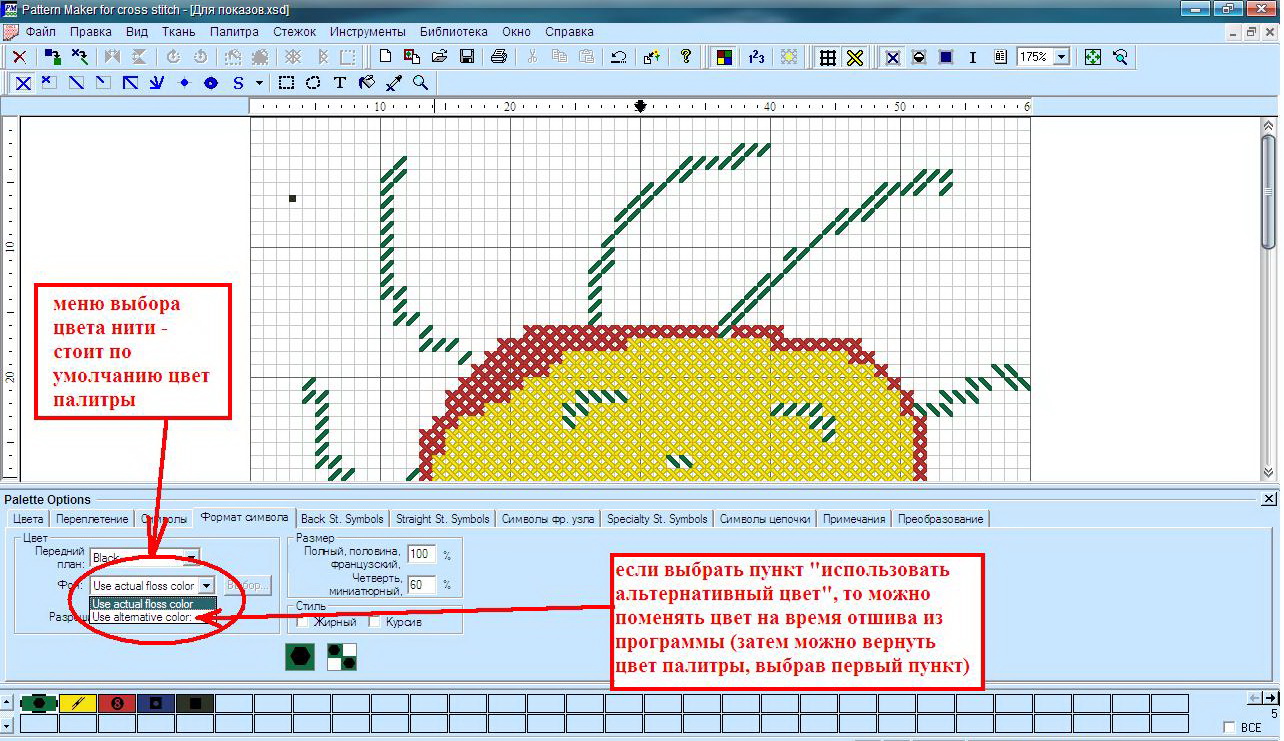The width and height of the screenshot is (1284, 741).
Task: Click the full stitch size percent field
Action: (x=421, y=554)
